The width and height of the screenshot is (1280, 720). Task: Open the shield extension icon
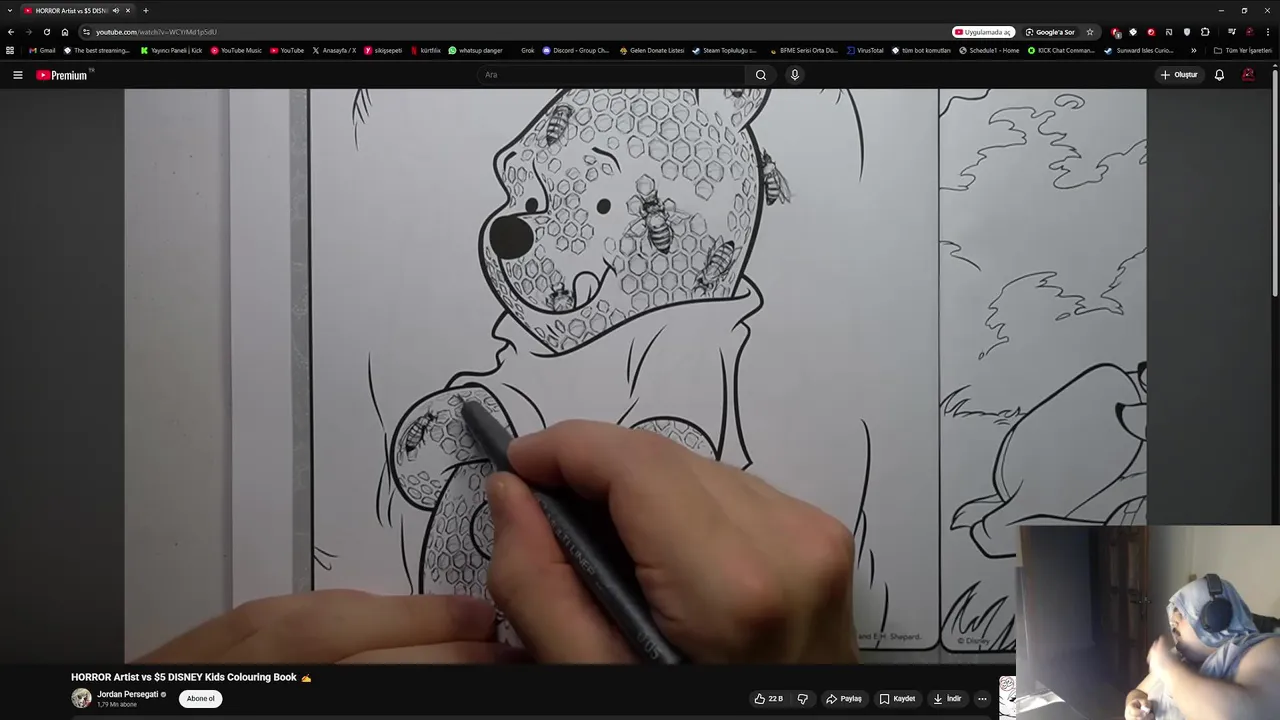pyautogui.click(x=1186, y=32)
